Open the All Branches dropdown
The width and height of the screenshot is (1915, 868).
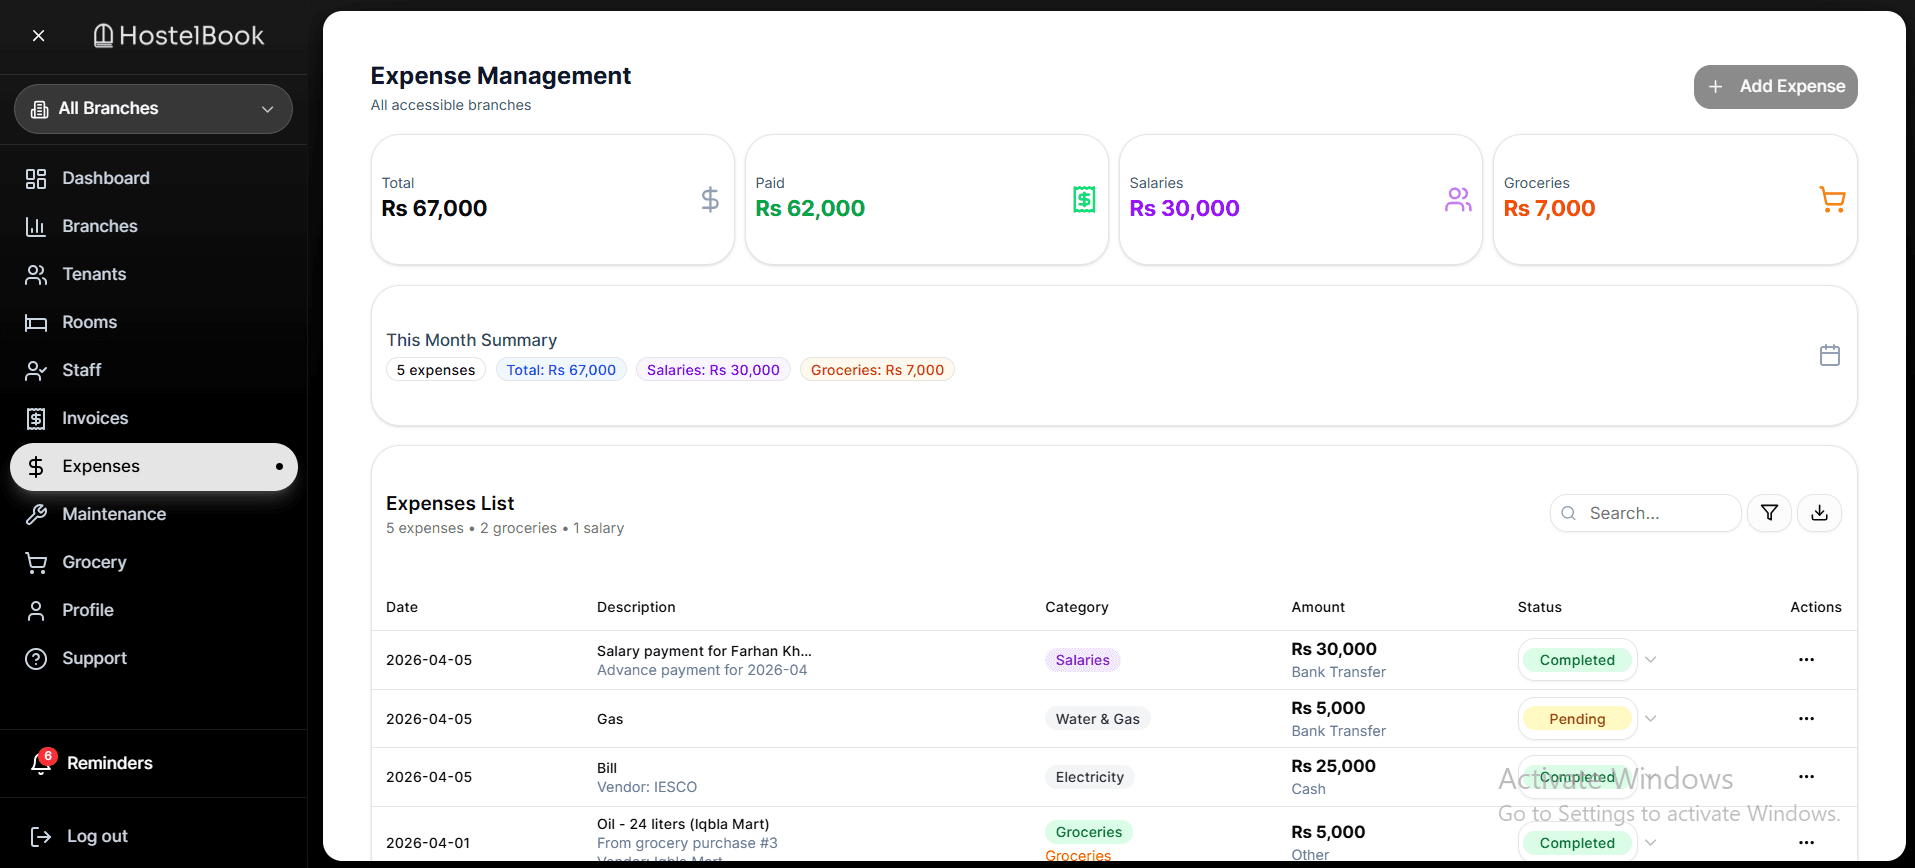coord(153,109)
